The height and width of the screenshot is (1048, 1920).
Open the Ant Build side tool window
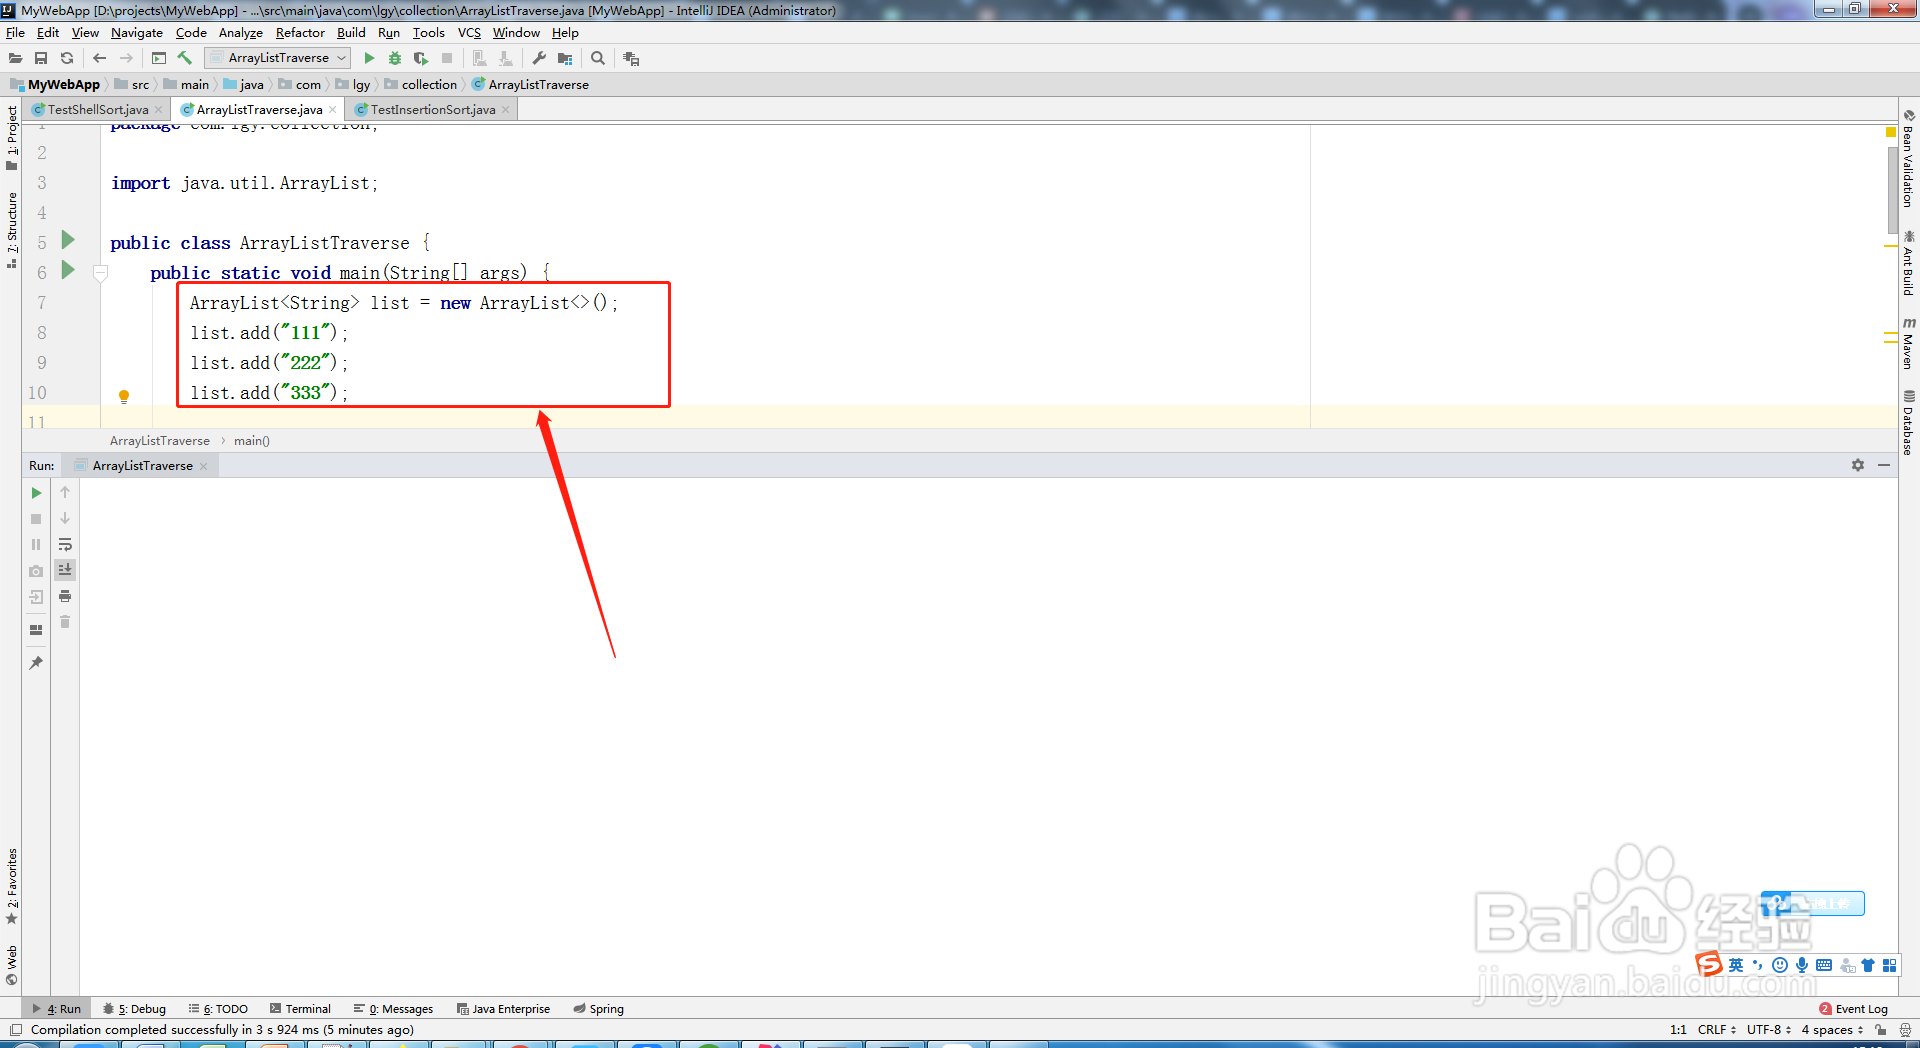1909,263
